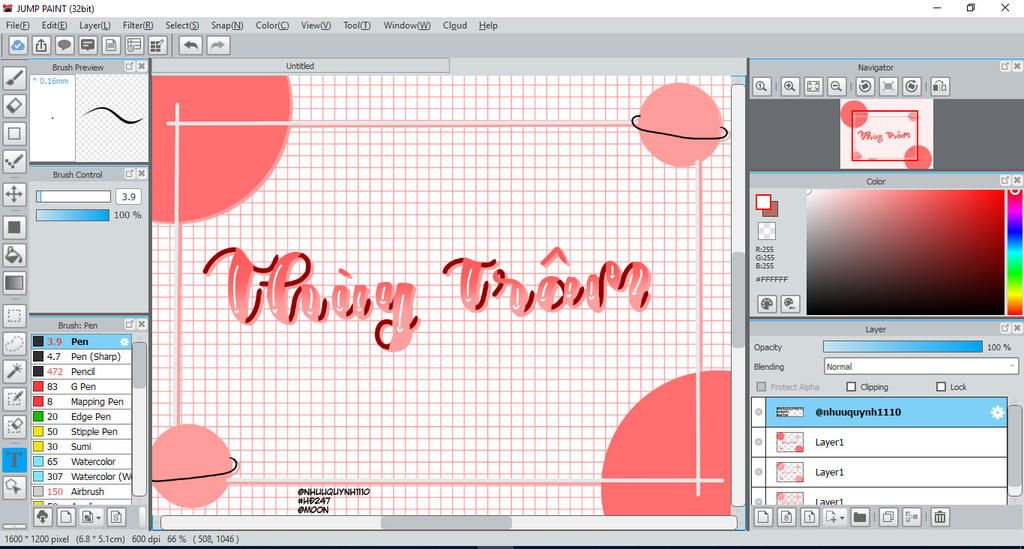1024x549 pixels.
Task: Undock the Navigator panel
Action: [x=1004, y=66]
